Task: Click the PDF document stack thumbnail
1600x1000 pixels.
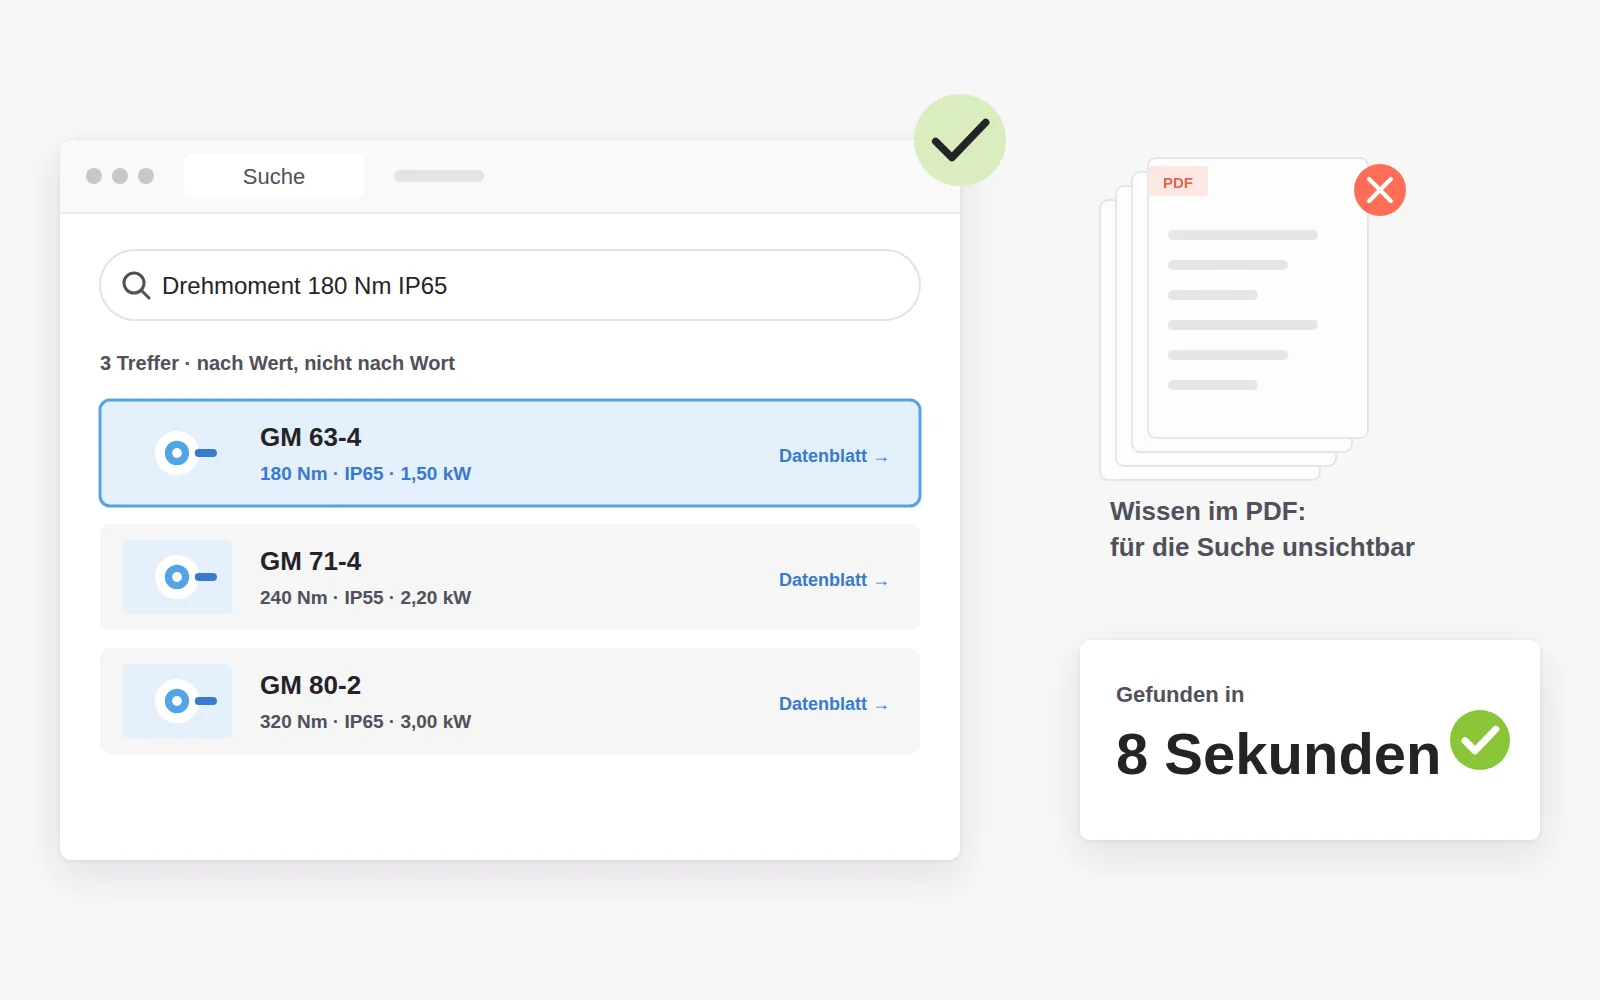Action: (1234, 318)
